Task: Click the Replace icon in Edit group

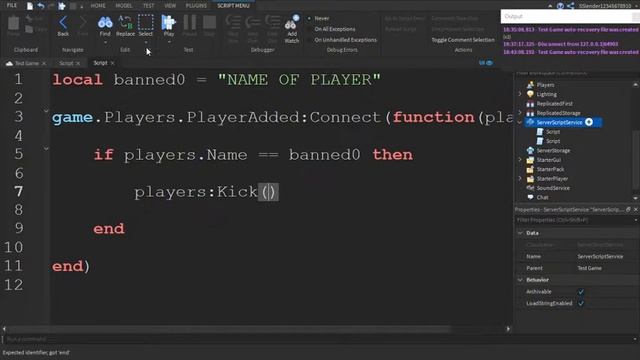Action: [x=125, y=22]
